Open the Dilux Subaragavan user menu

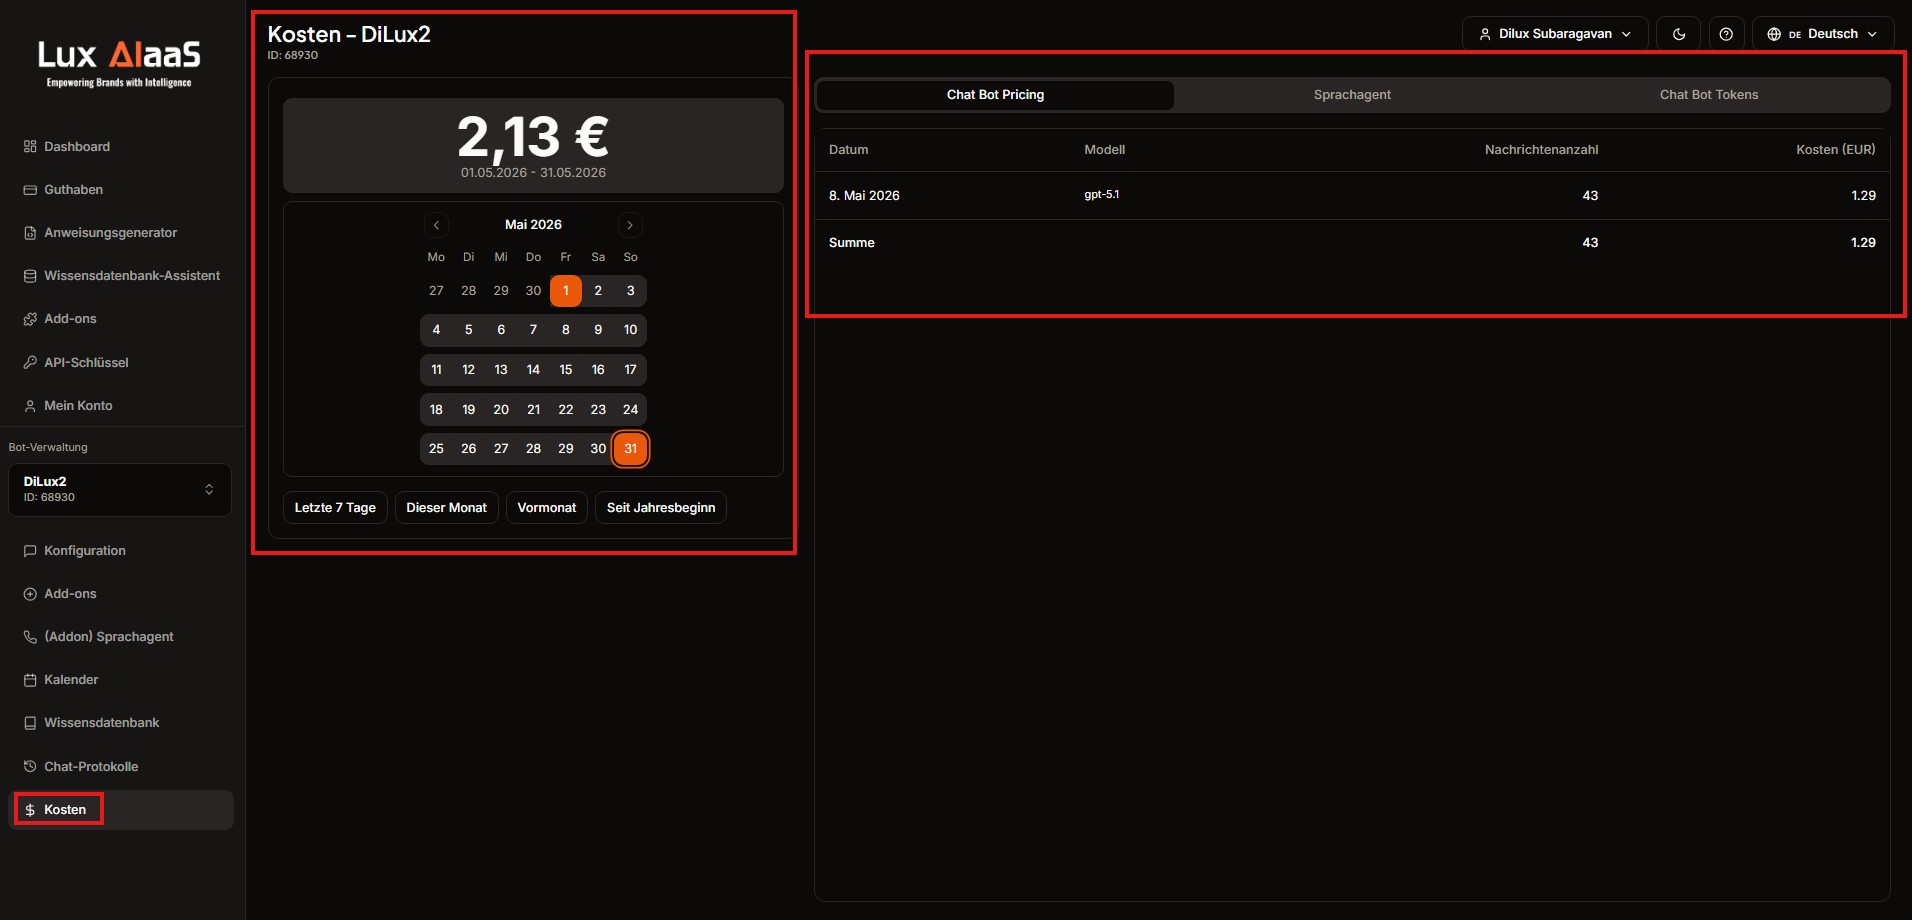(x=1555, y=34)
